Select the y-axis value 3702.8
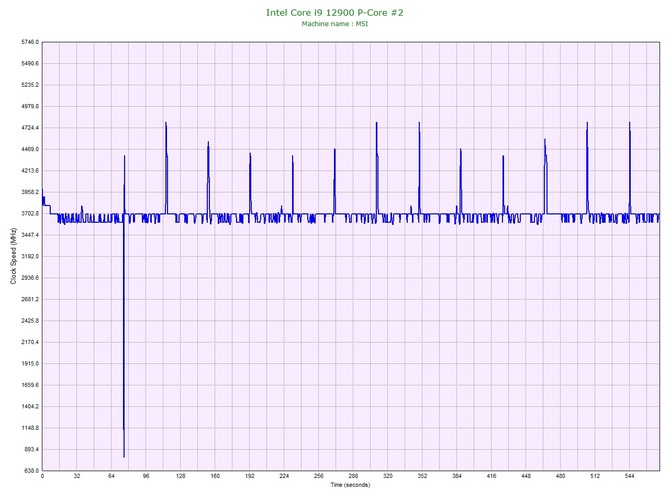Image resolution: width=670 pixels, height=502 pixels. click(30, 213)
